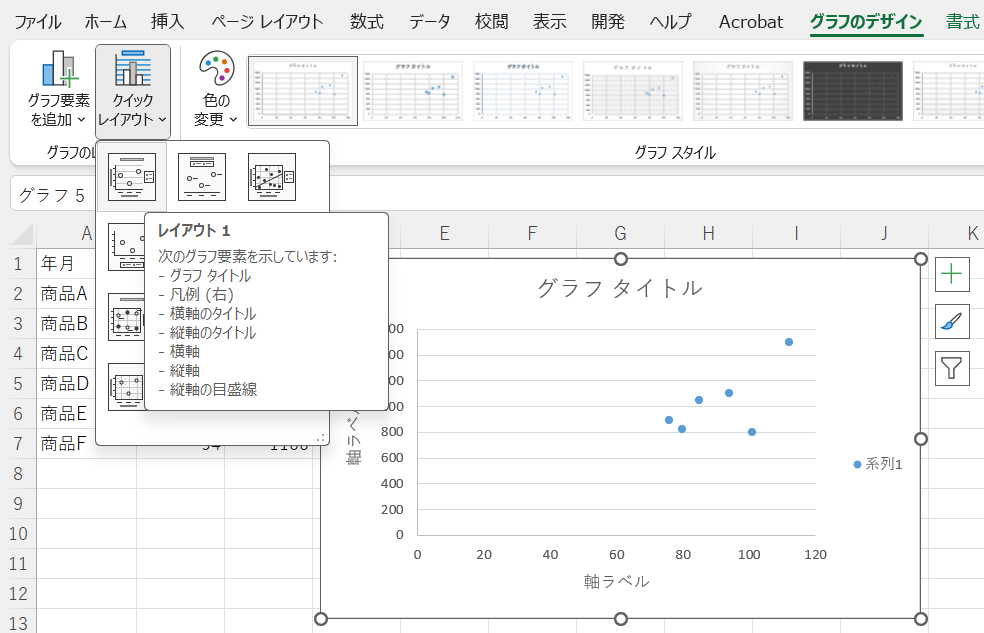Switch to the ヘルプ tab

(670, 23)
